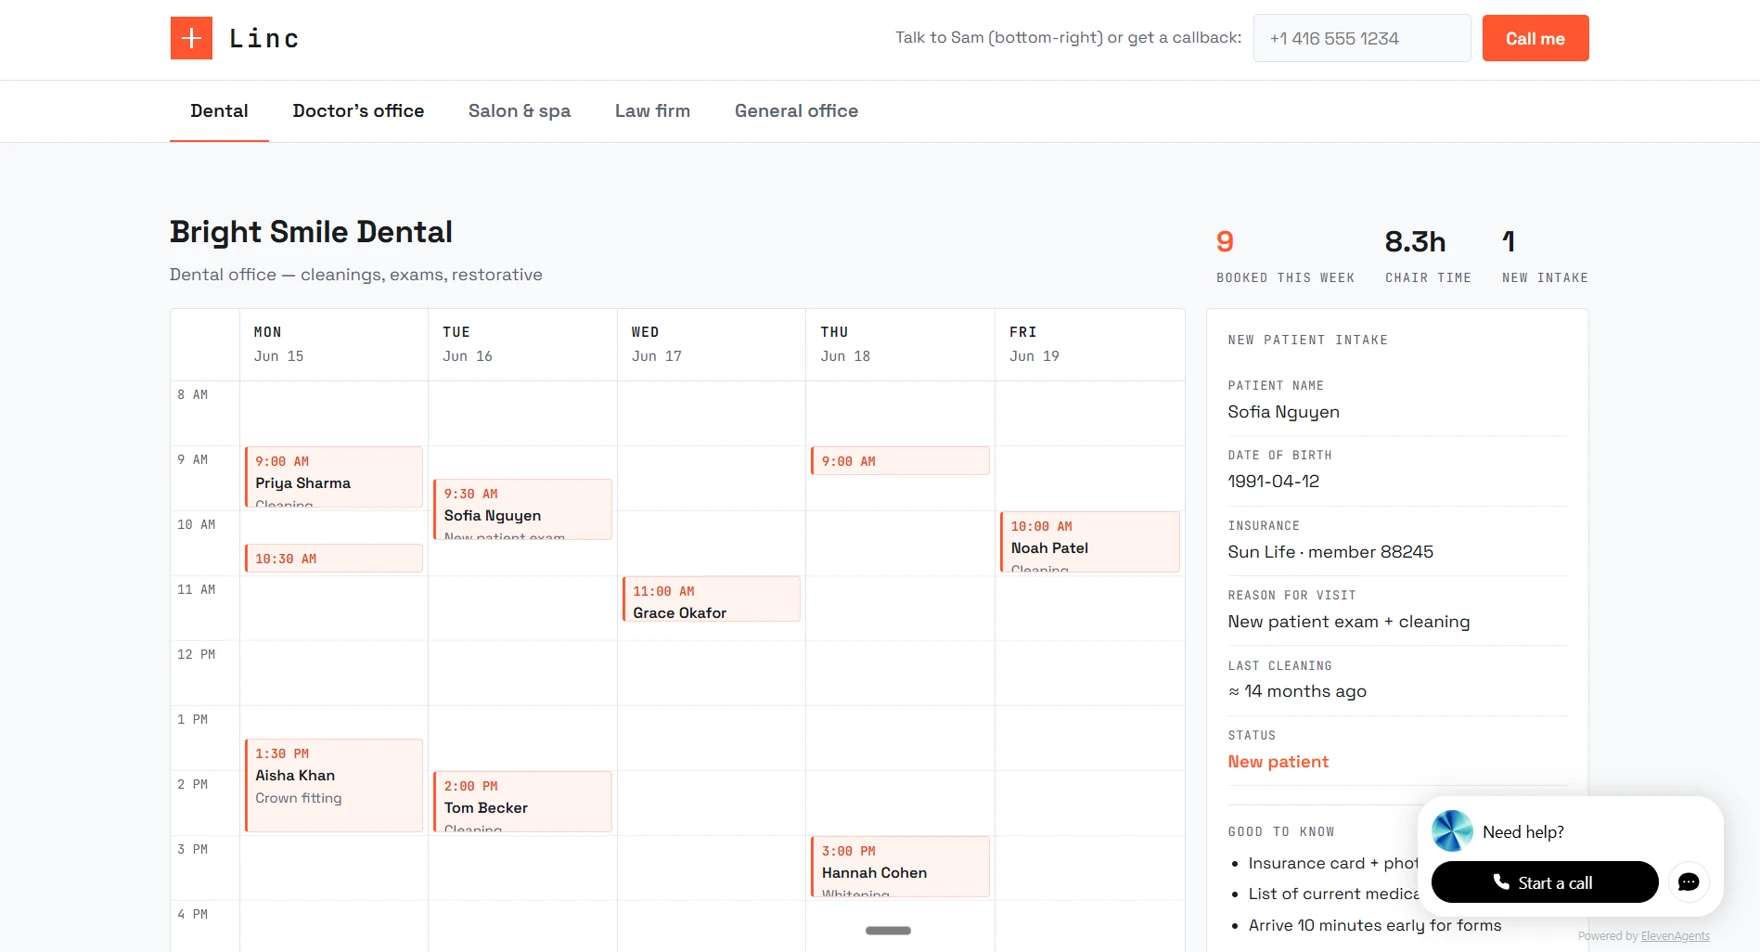1760x952 pixels.
Task: Switch to the Doctor's office tab
Action: [358, 111]
